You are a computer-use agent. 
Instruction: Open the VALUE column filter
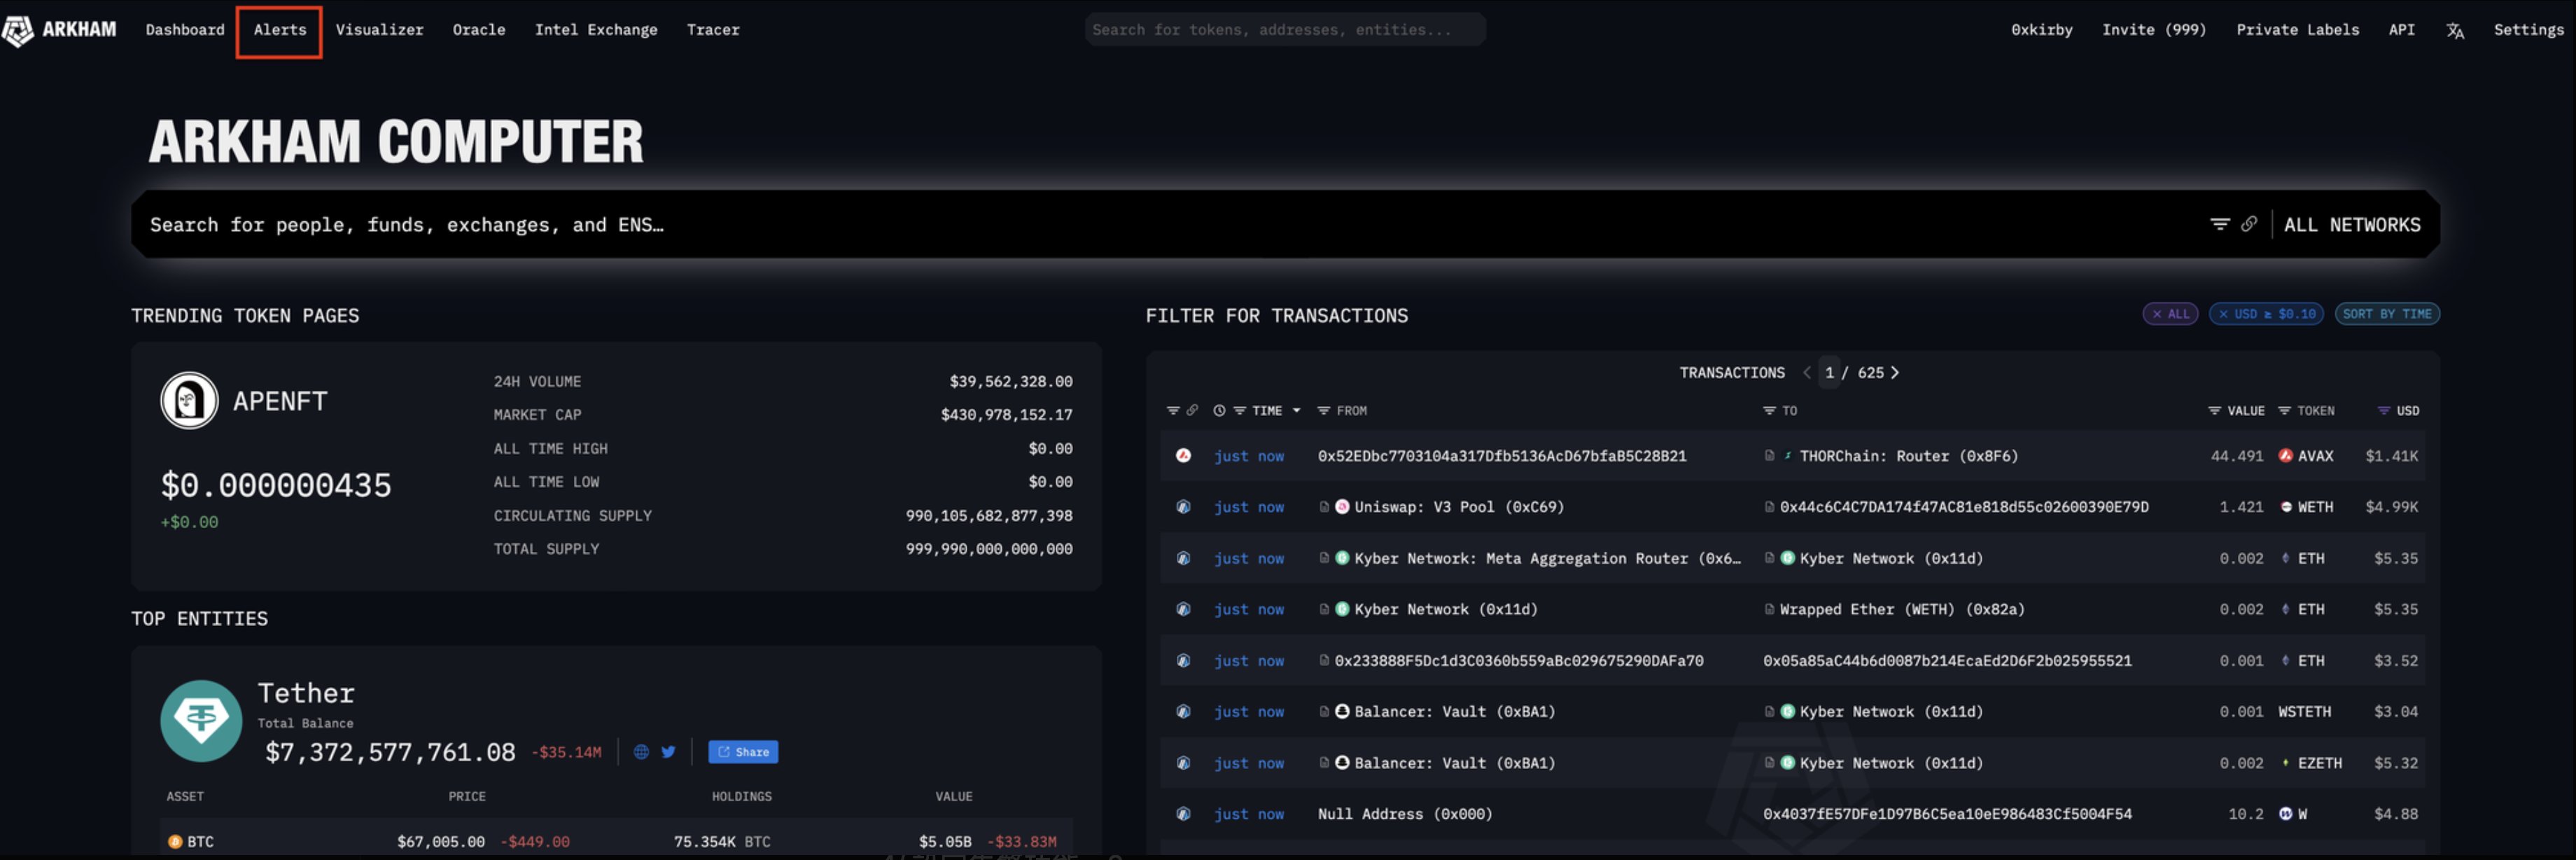(x=2214, y=411)
